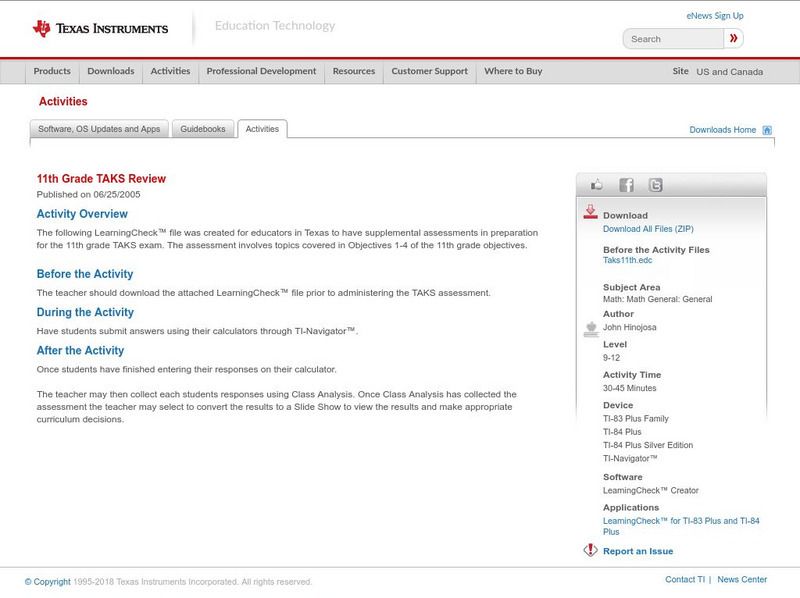Viewport: 800px width, 598px height.
Task: Click the Math: Math General subject text
Action: click(658, 300)
